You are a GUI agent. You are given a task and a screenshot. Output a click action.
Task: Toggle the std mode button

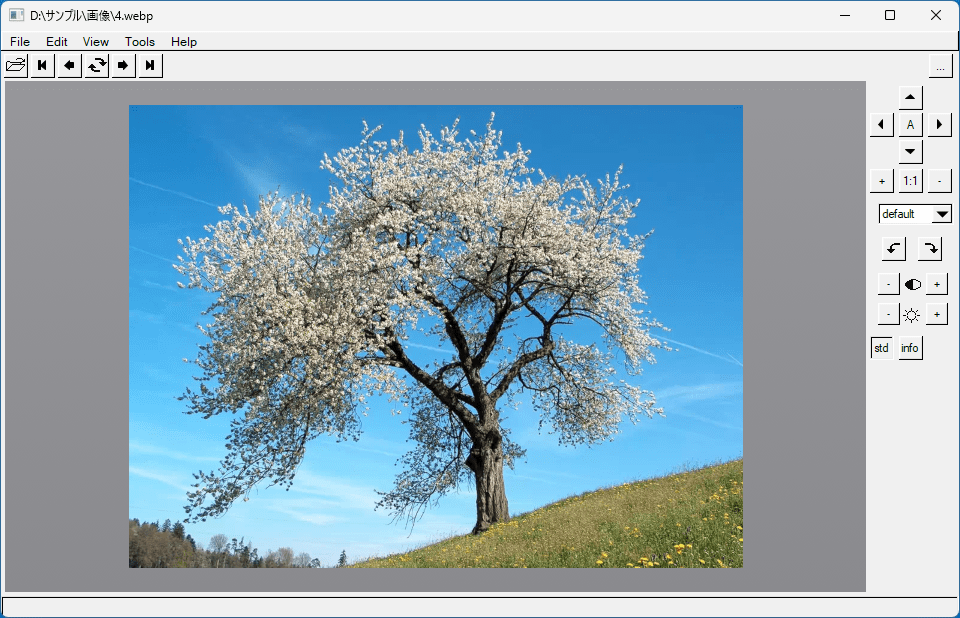point(882,348)
